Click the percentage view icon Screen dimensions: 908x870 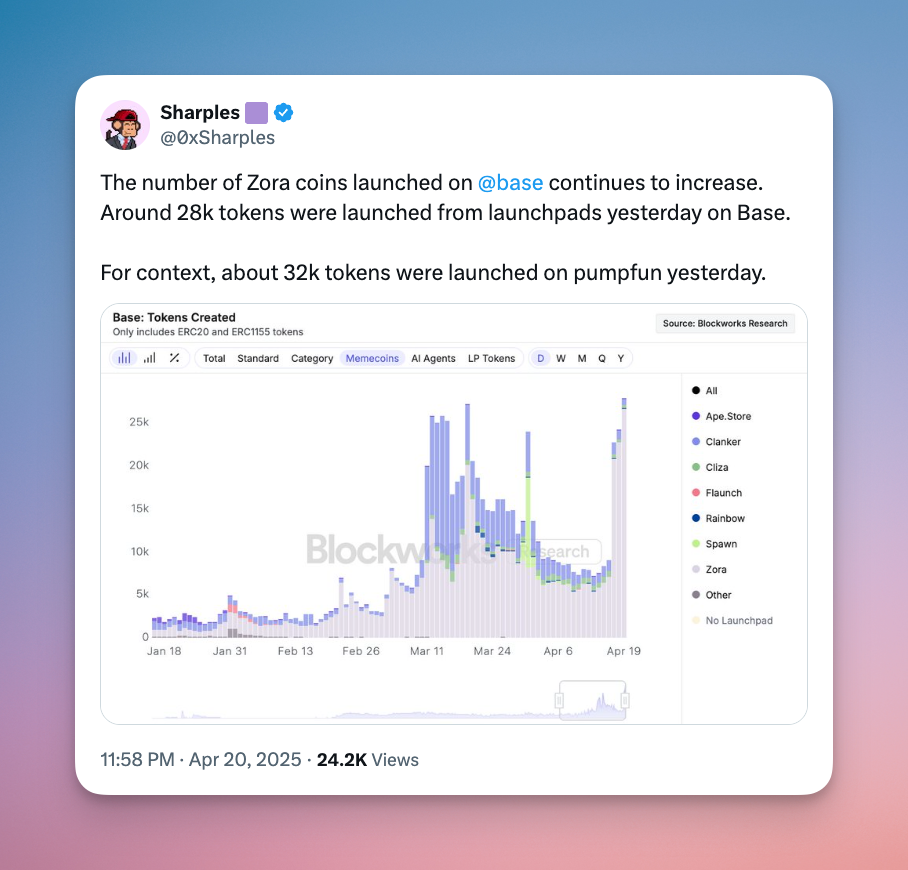pos(174,358)
